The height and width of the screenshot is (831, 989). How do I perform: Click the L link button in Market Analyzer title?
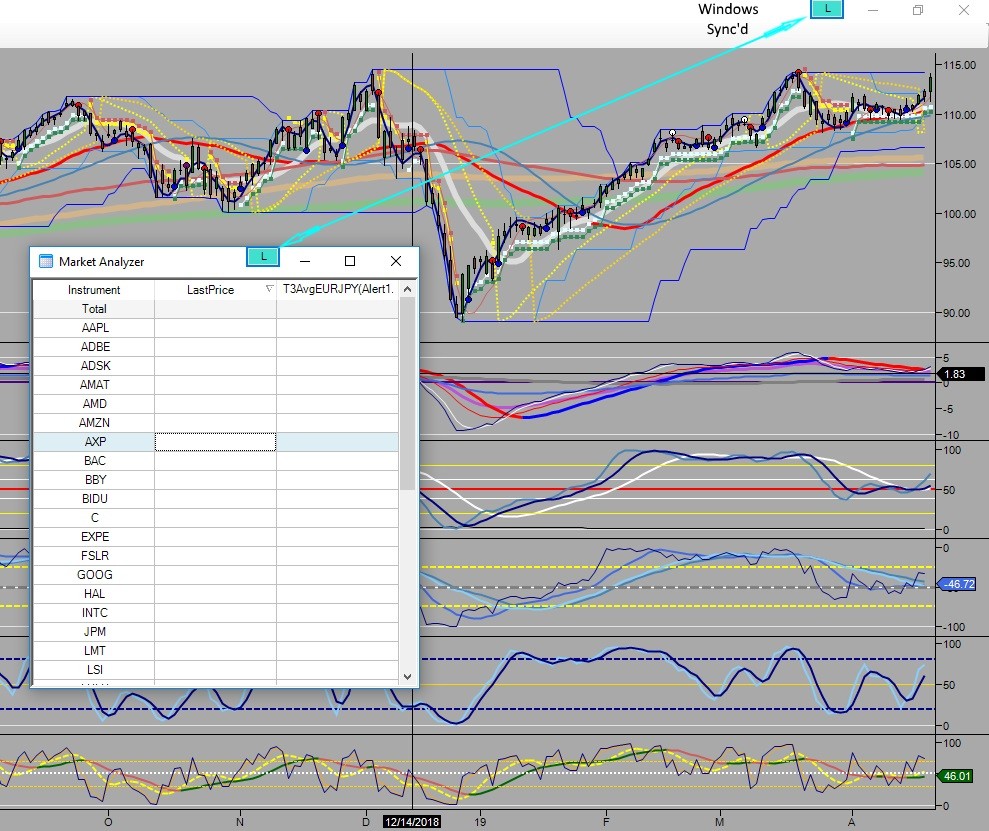tap(262, 257)
